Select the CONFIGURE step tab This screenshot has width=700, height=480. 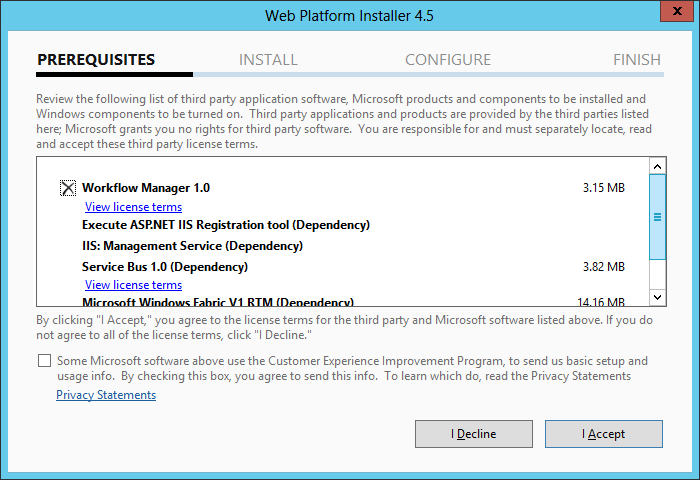point(448,59)
